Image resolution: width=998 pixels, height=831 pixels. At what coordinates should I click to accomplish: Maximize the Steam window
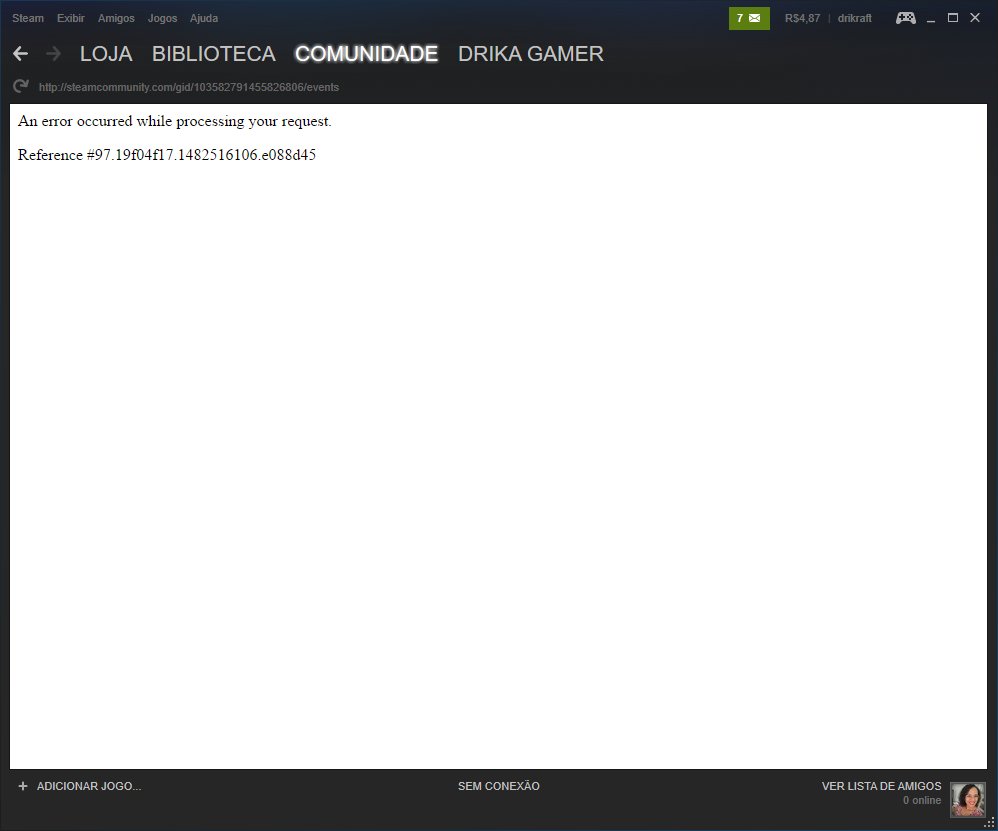click(x=953, y=18)
